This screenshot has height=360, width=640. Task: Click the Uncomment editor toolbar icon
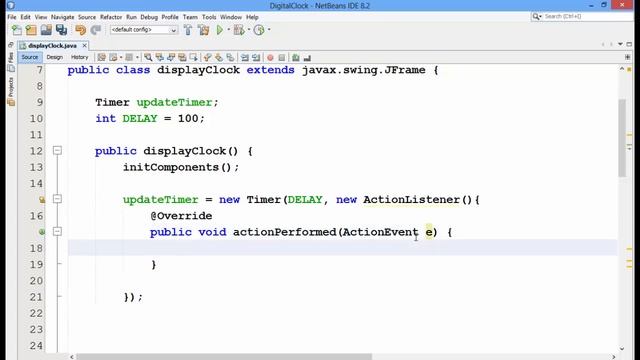(307, 58)
